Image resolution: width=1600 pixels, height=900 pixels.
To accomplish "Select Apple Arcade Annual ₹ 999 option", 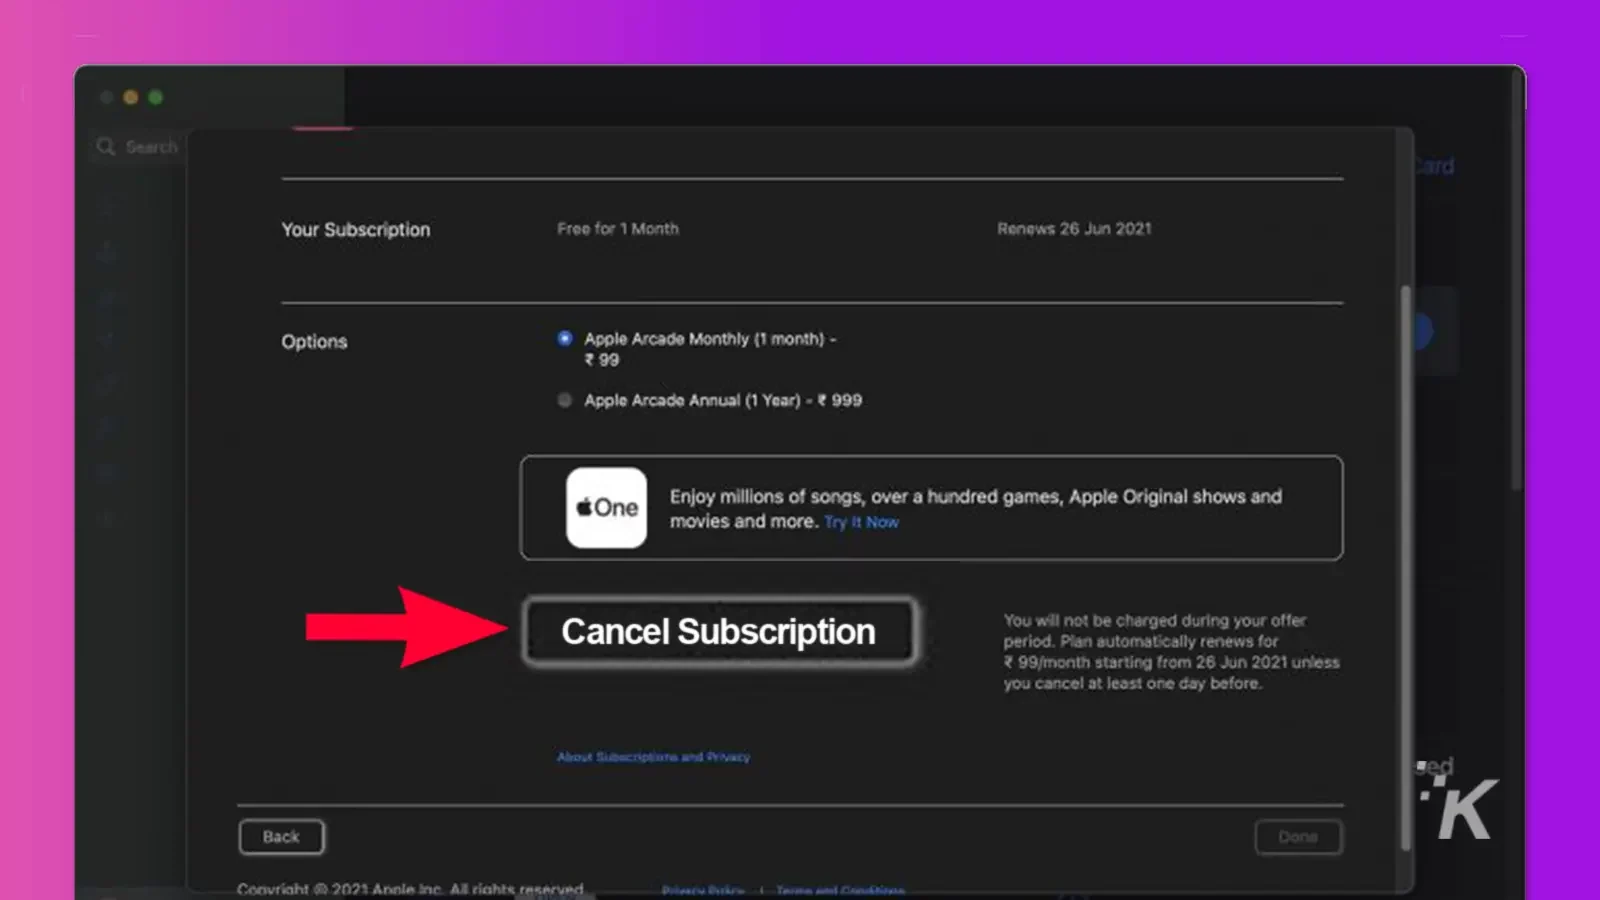I will pos(565,400).
